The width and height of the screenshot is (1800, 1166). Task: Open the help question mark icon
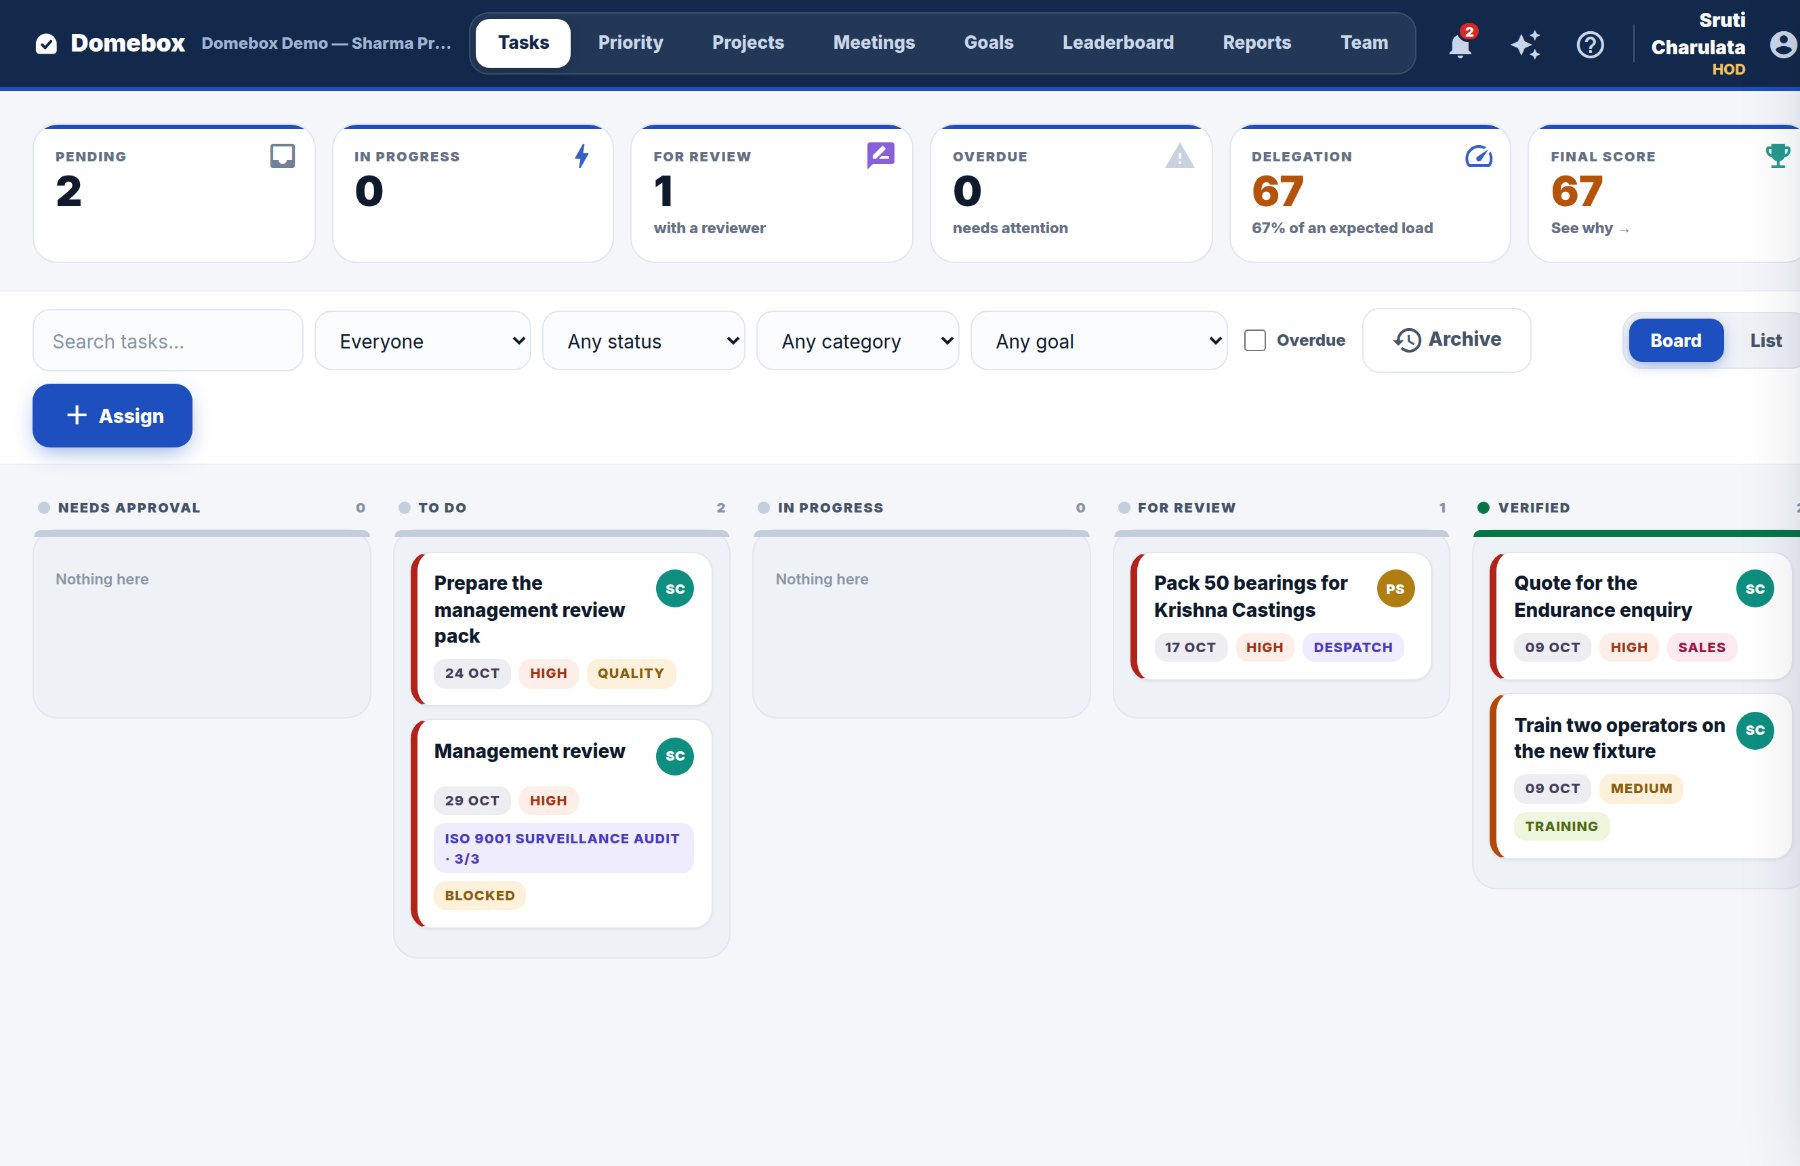click(x=1590, y=44)
